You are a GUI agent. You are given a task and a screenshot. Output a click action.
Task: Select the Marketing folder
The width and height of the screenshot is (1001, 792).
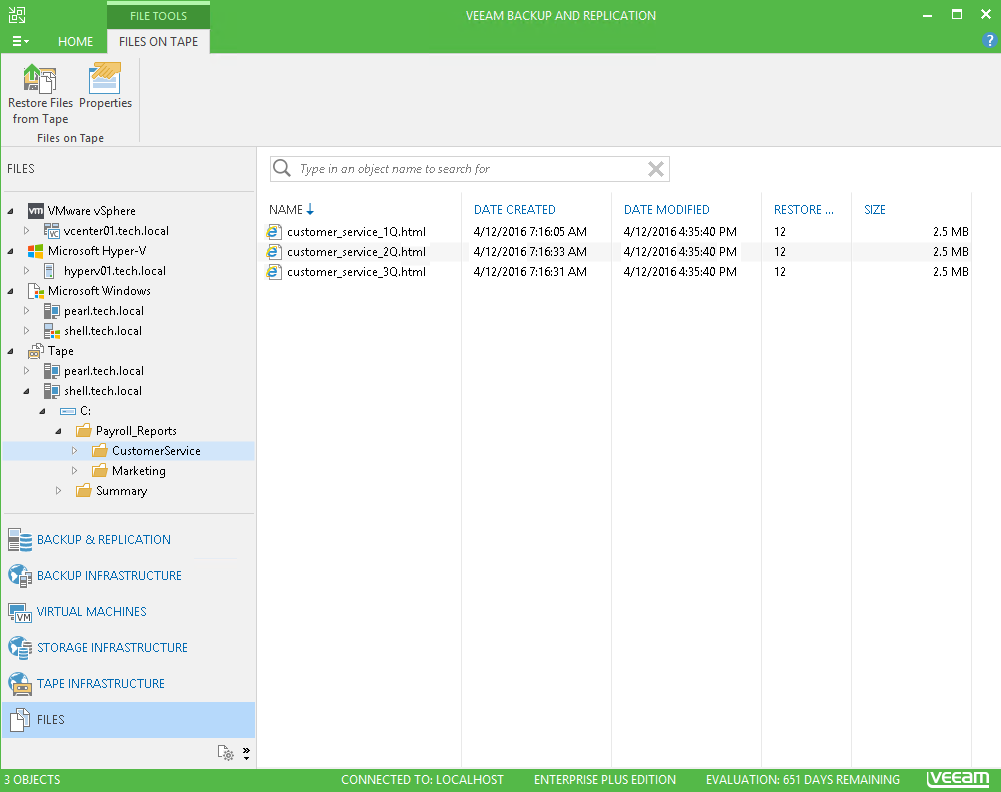pos(139,471)
